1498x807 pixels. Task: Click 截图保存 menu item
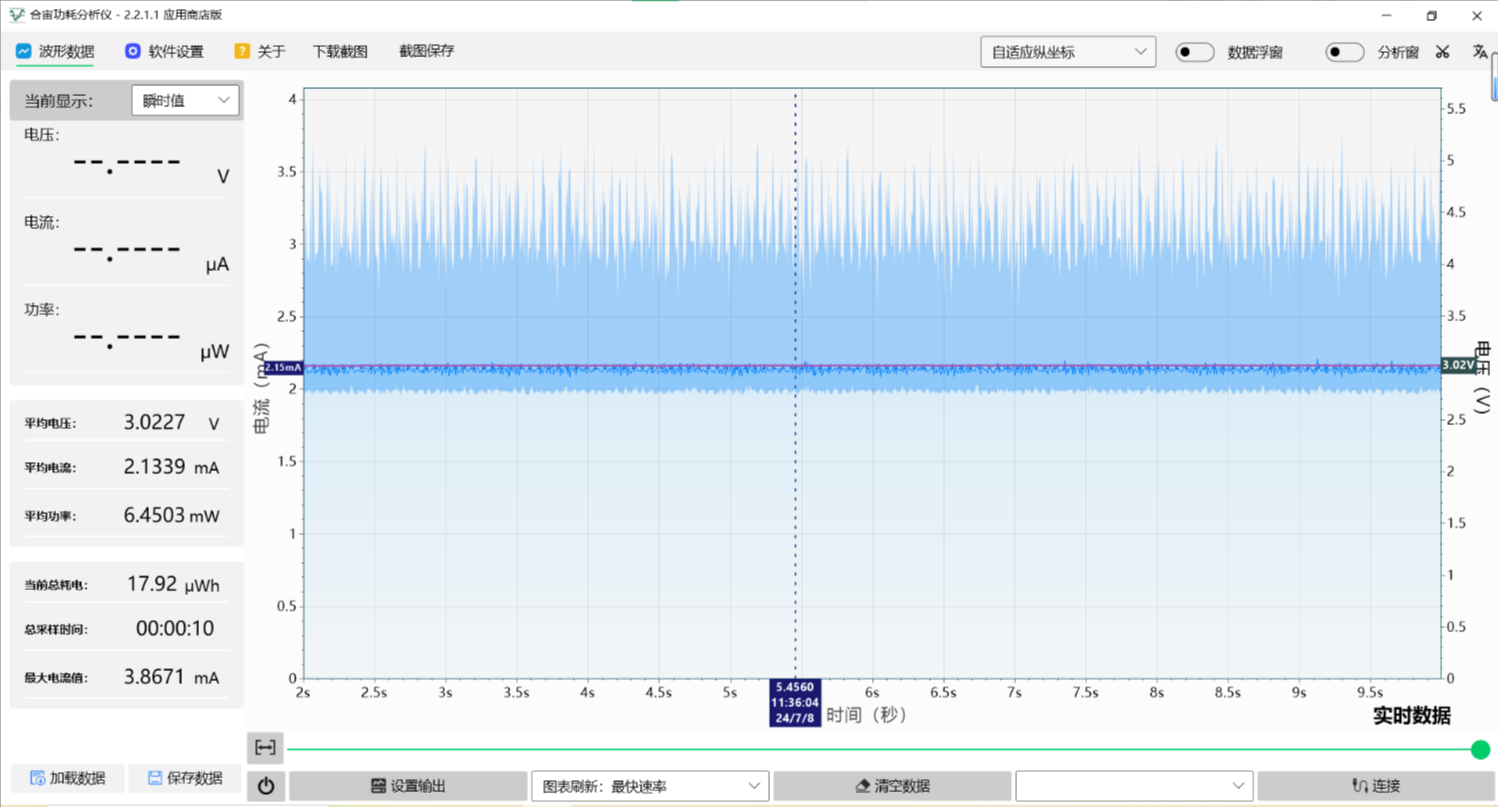(426, 51)
